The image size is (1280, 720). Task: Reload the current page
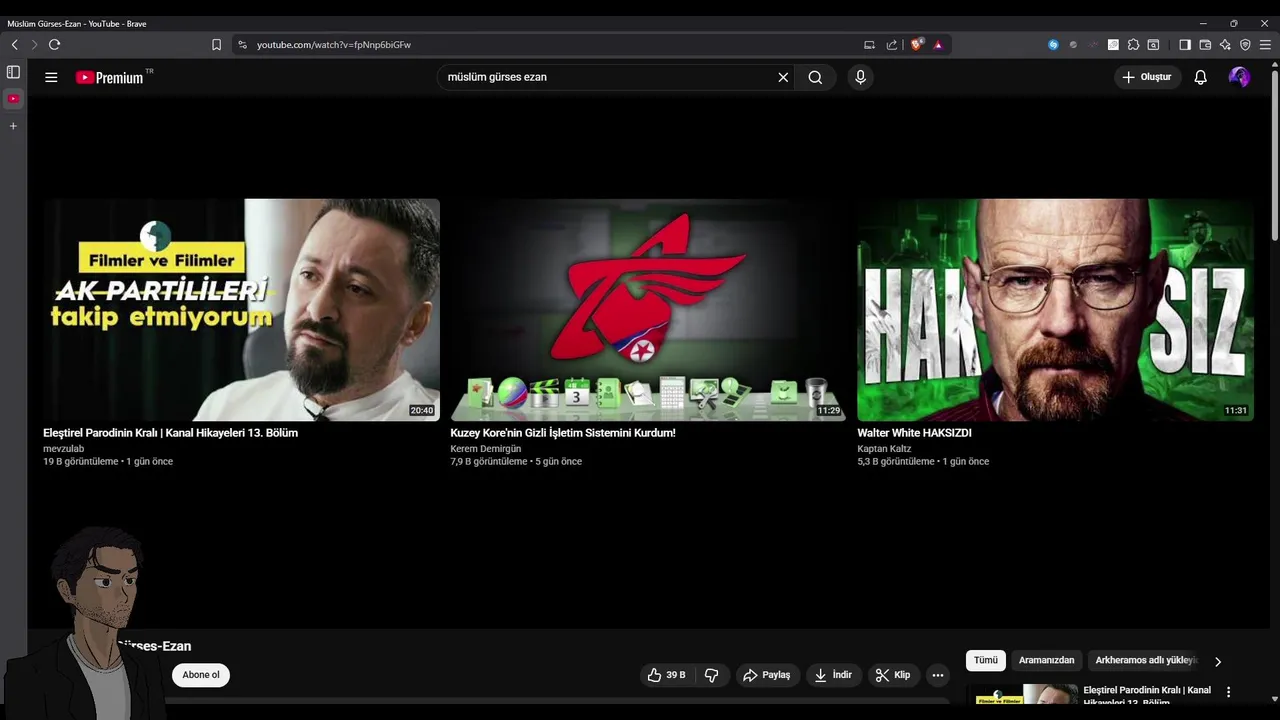tap(54, 44)
